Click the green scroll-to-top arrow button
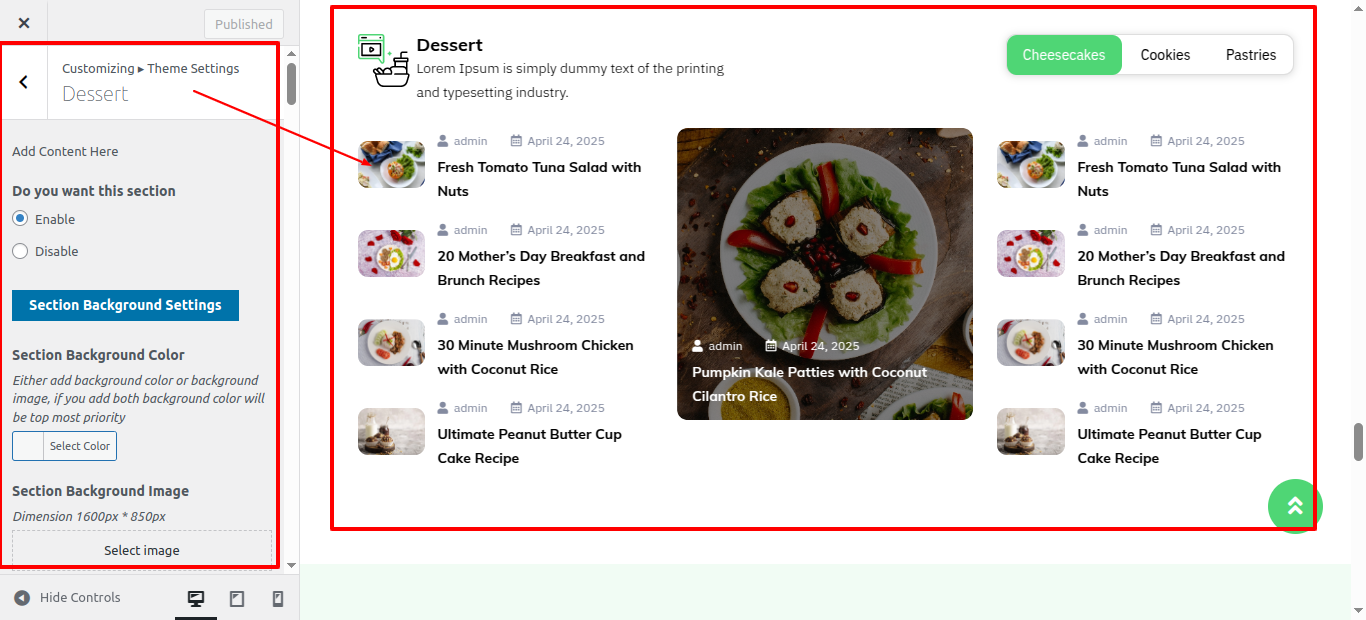The image size is (1366, 620). coord(1295,506)
